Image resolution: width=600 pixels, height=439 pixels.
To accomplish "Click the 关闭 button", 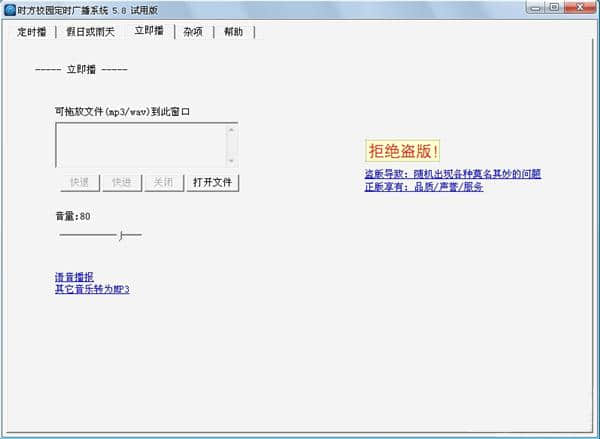I will point(163,183).
